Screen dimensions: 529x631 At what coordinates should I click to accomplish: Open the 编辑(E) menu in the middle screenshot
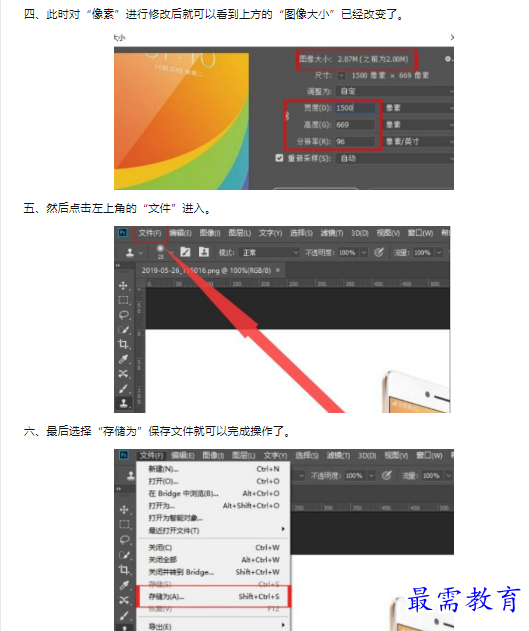180,233
